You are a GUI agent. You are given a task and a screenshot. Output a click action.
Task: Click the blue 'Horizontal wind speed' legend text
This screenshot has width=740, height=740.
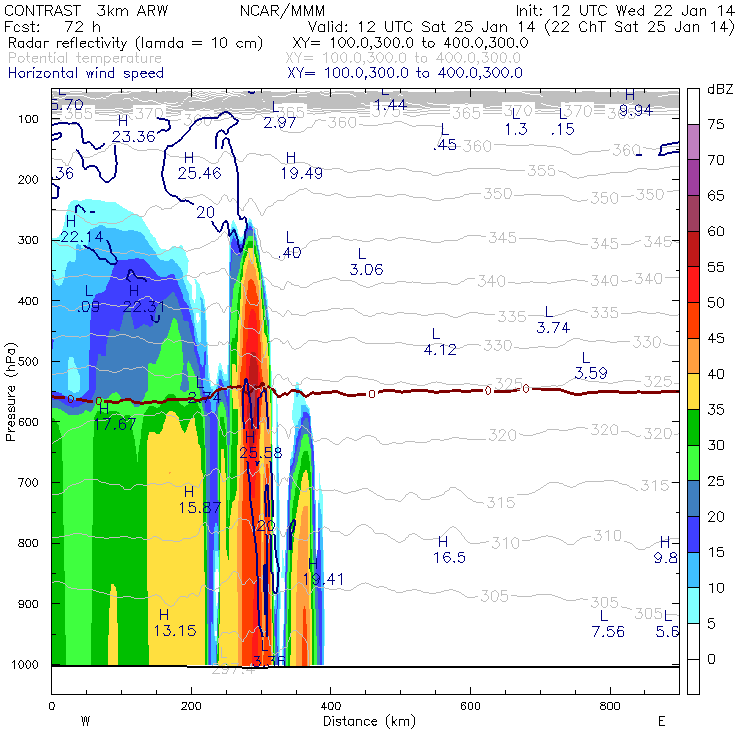point(86,73)
